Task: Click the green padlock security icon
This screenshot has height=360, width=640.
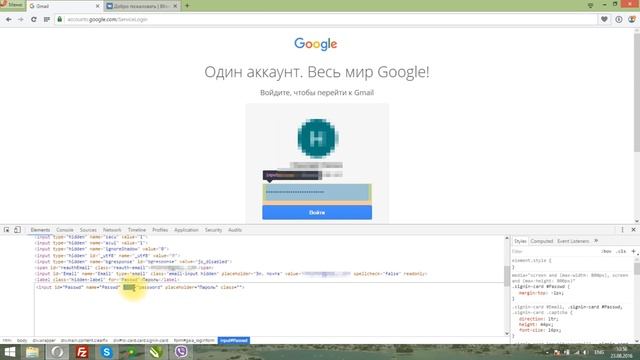Action: tap(60, 19)
